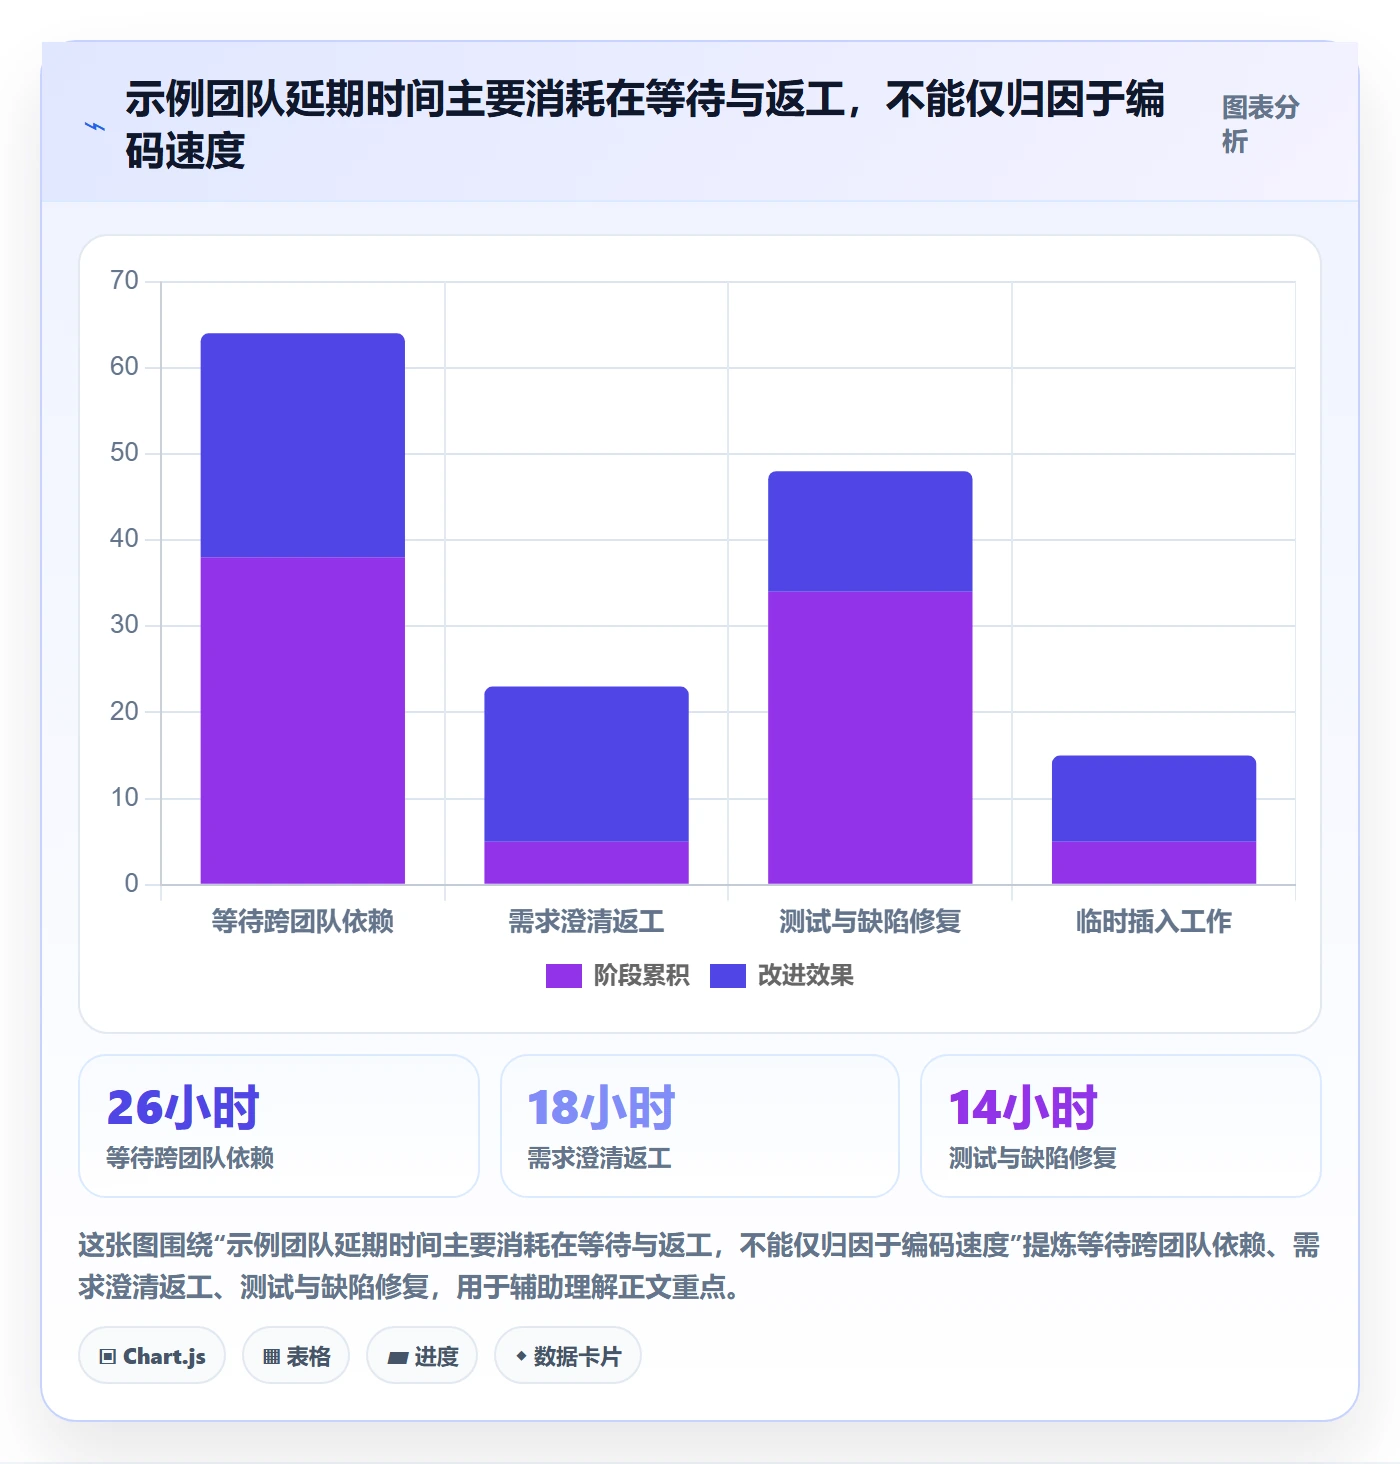Click the square icon in Chart.js tag
Image resolution: width=1400 pixels, height=1464 pixels.
pyautogui.click(x=107, y=1357)
